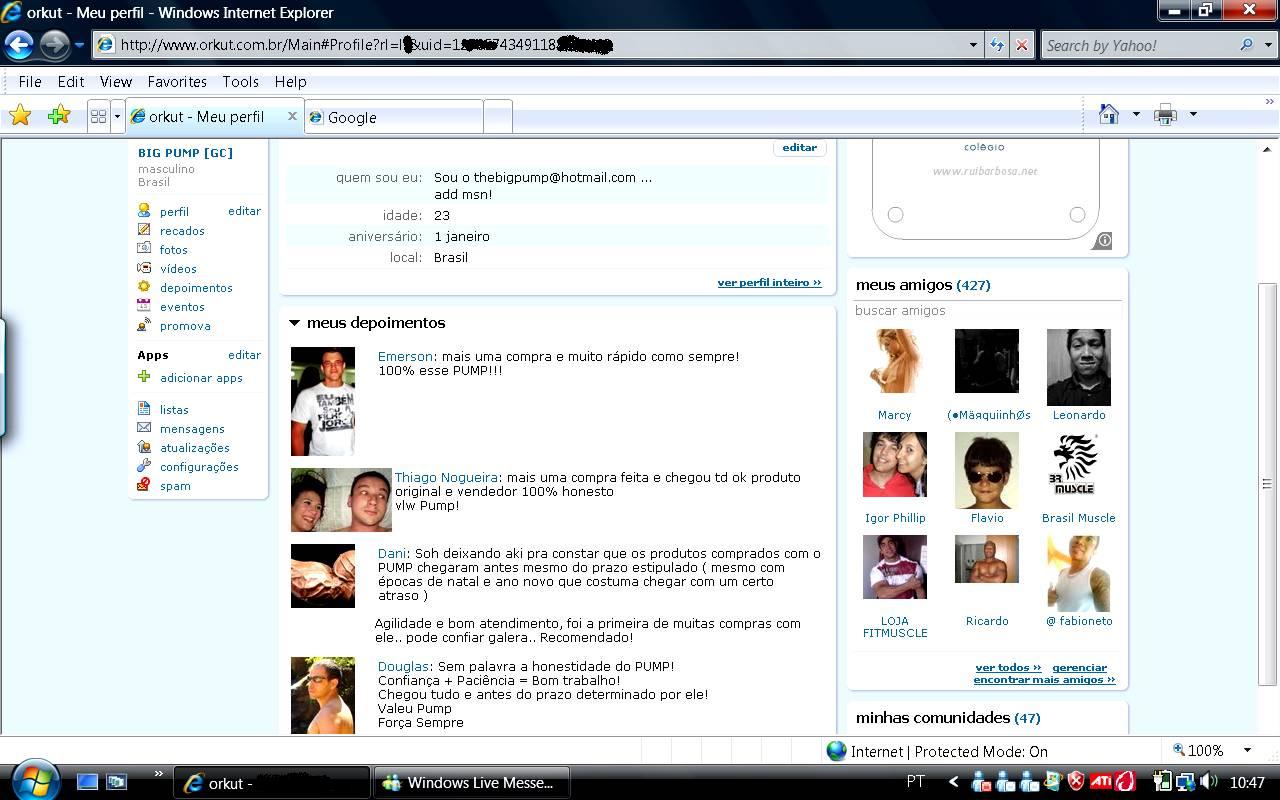
Task: Refresh the page using the refresh icon
Action: (997, 45)
